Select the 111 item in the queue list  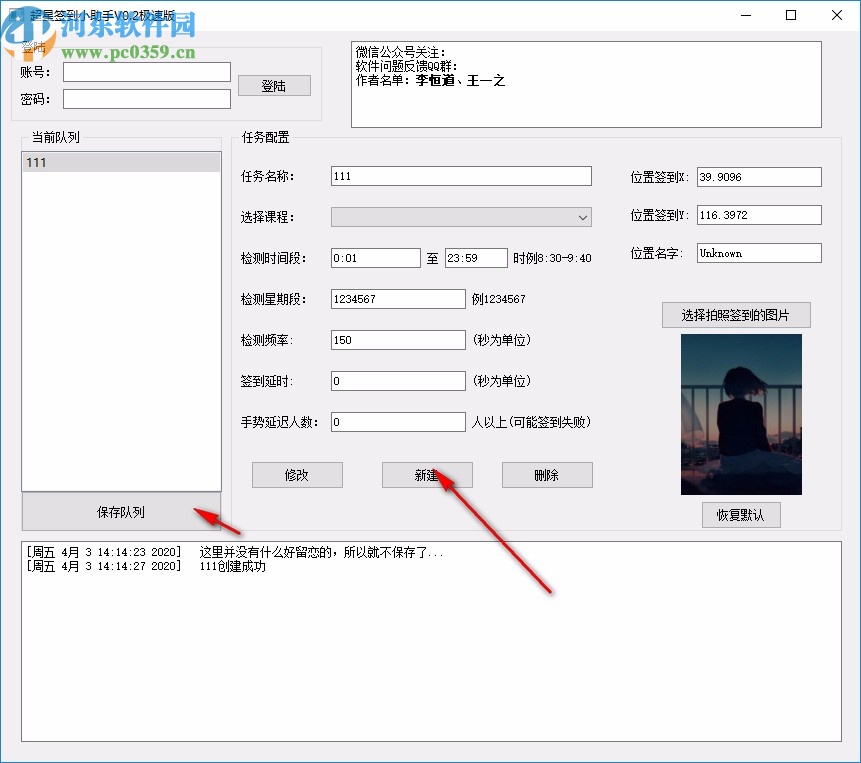[x=121, y=162]
